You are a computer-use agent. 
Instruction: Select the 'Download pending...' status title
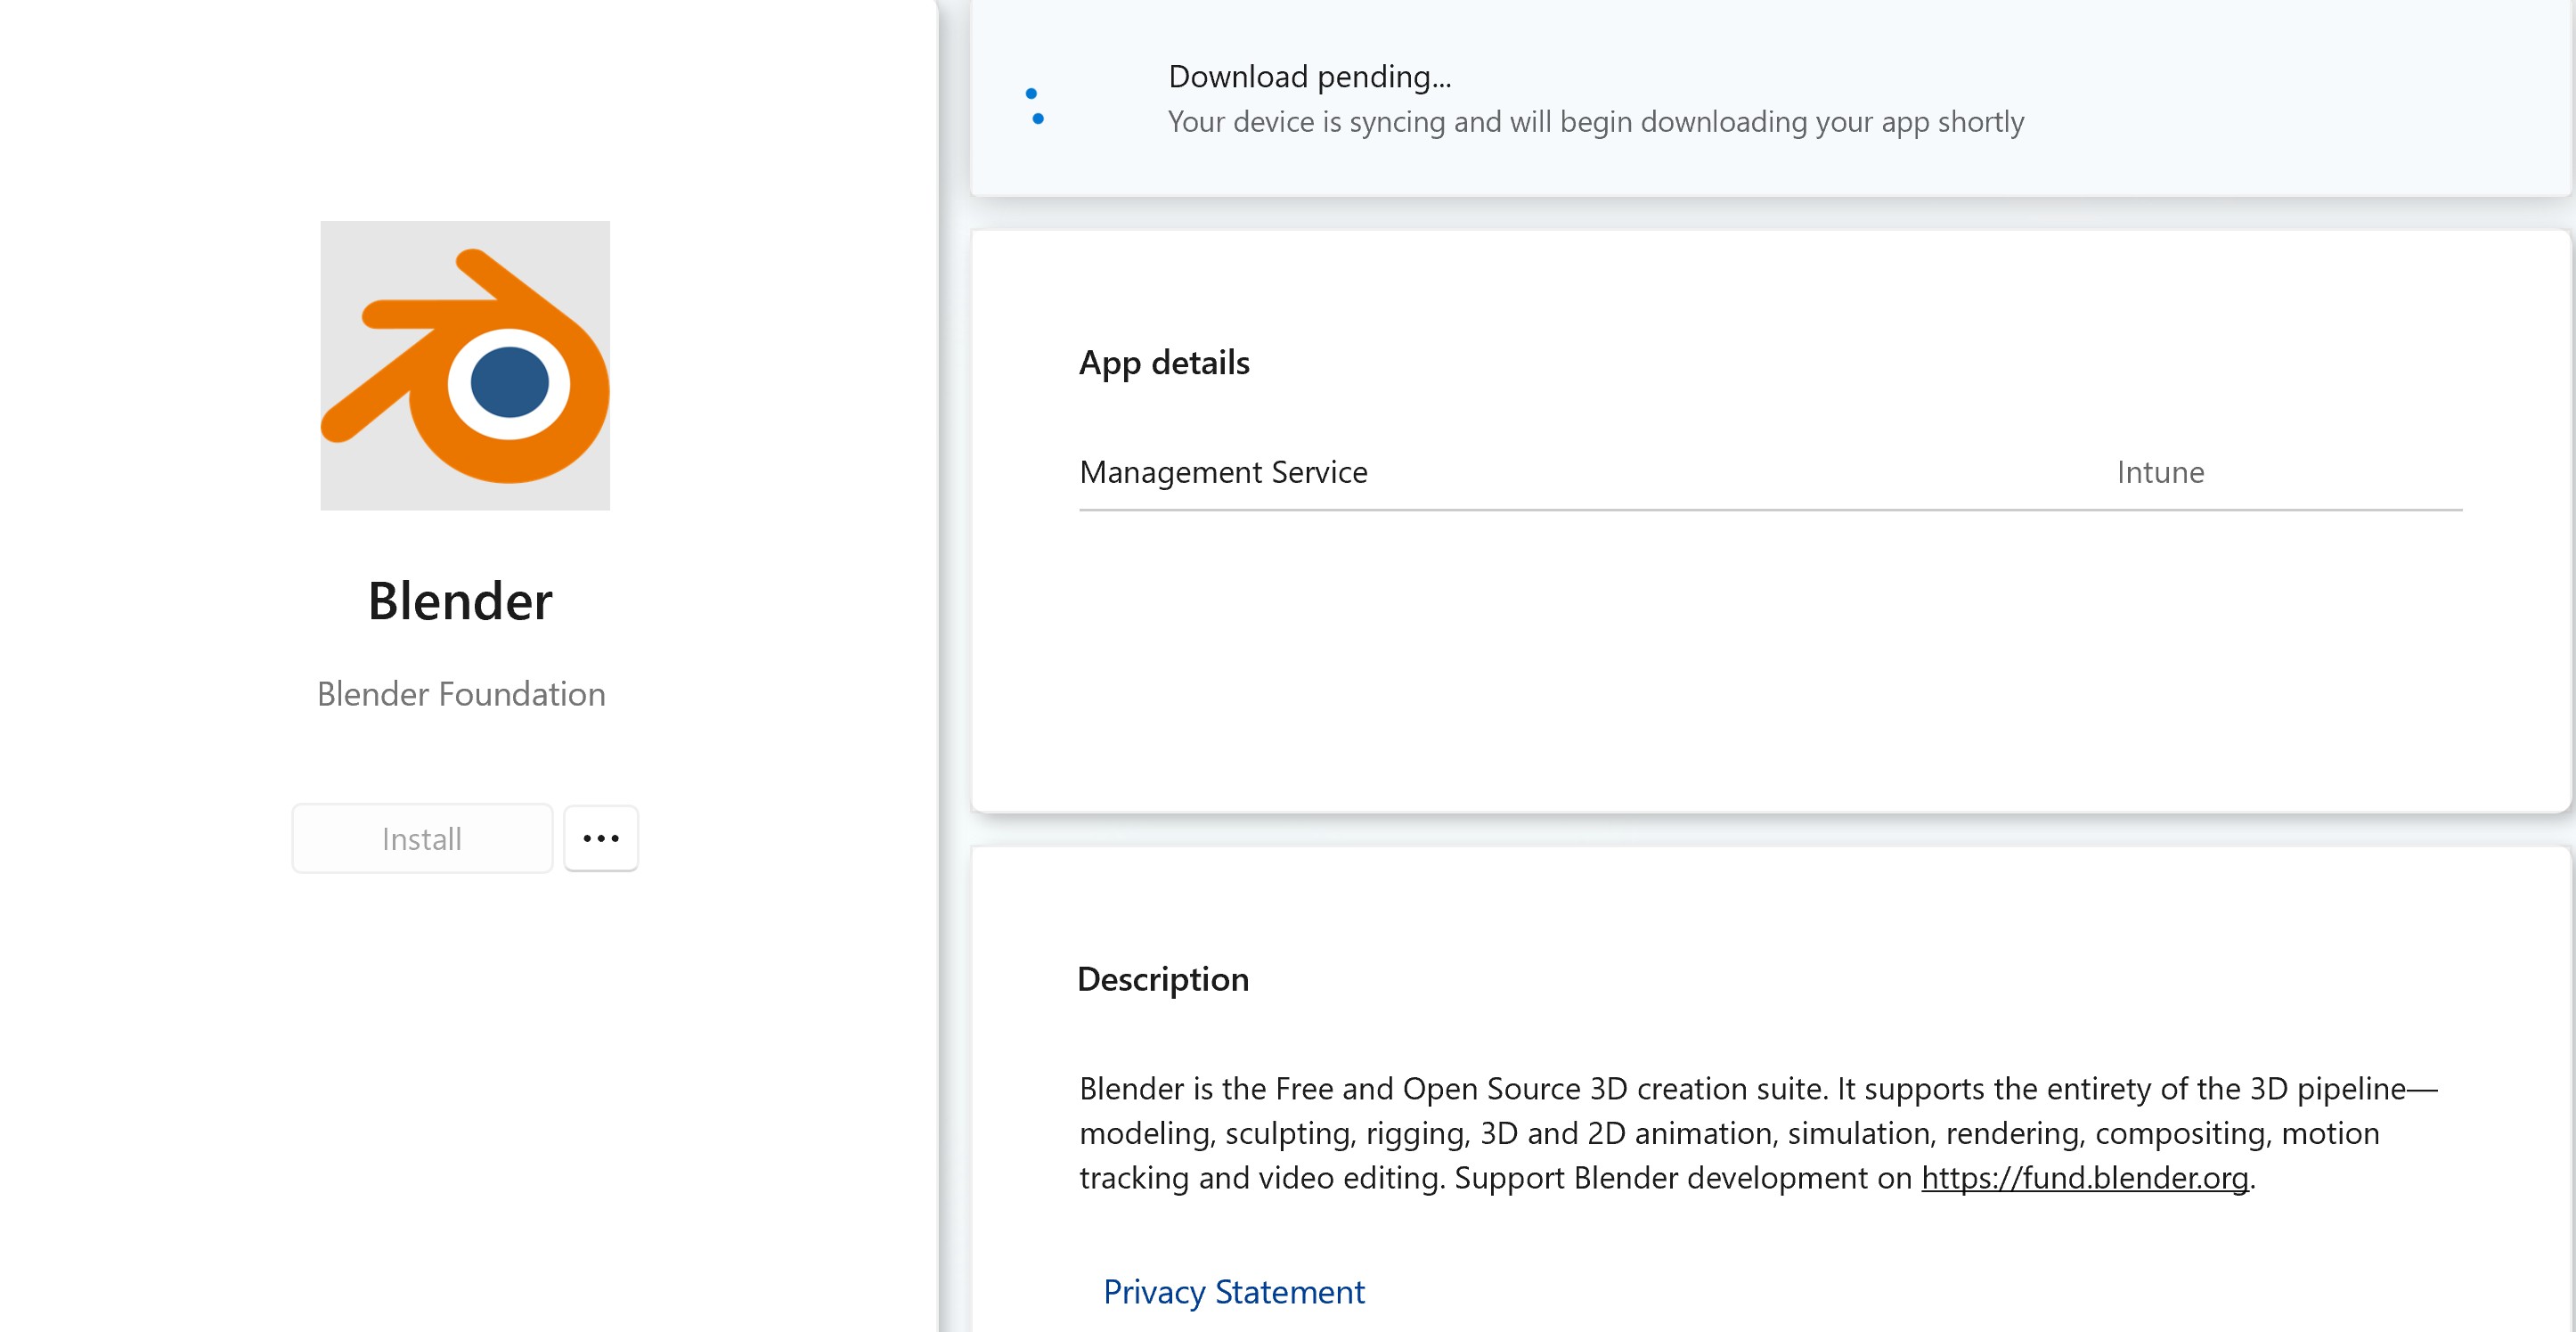coord(1309,76)
